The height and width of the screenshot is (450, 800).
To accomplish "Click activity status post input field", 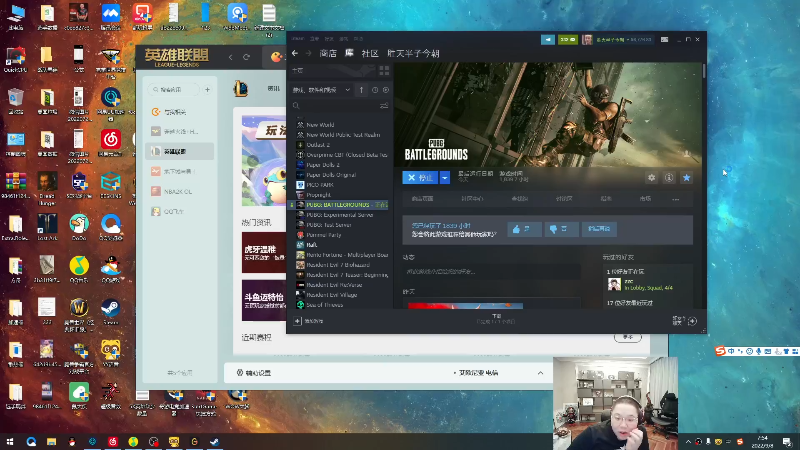I will [491, 271].
